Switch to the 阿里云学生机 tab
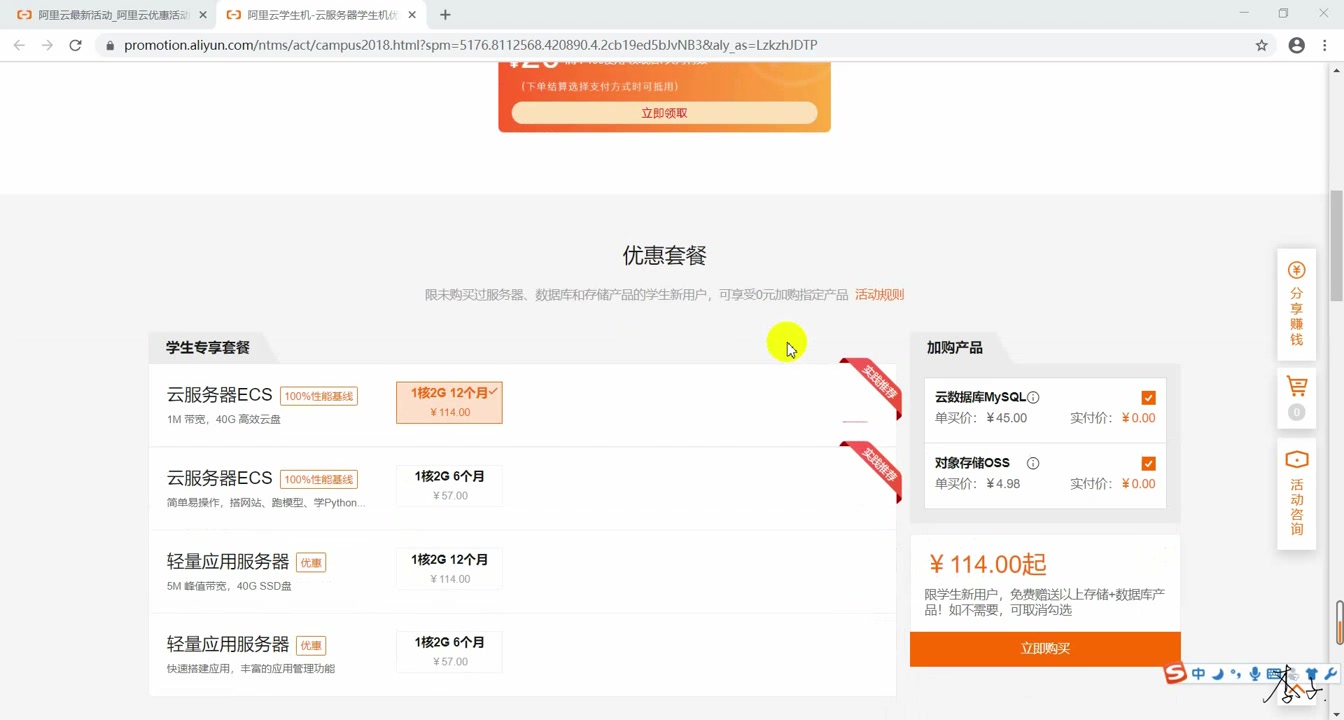This screenshot has height=720, width=1344. coord(320,15)
